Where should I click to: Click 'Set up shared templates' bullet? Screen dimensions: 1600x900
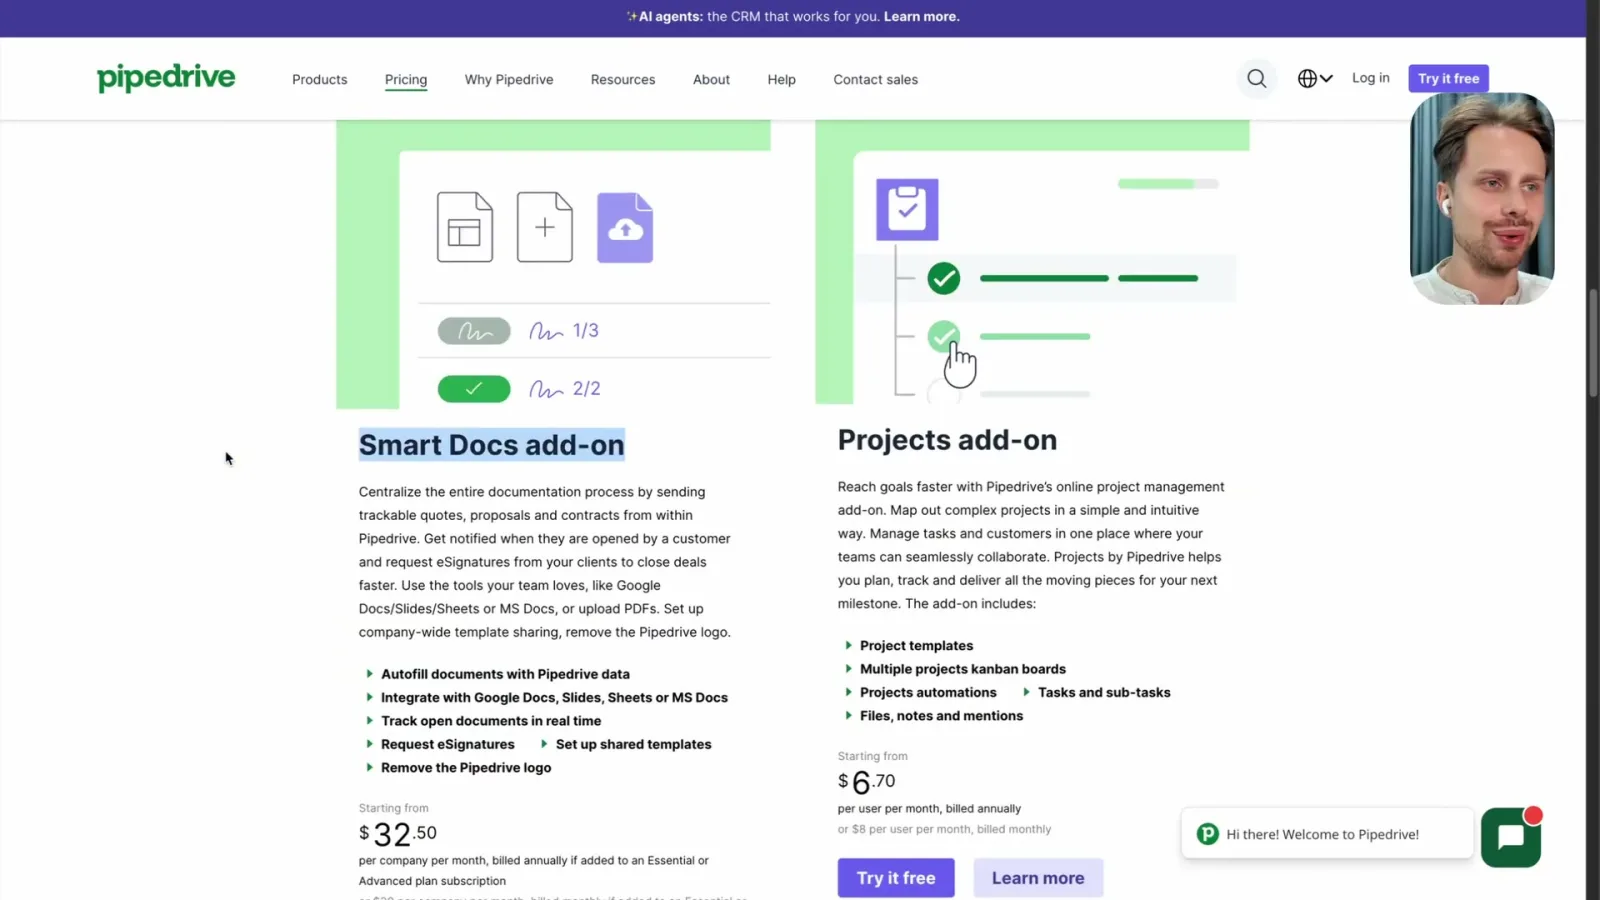click(634, 744)
